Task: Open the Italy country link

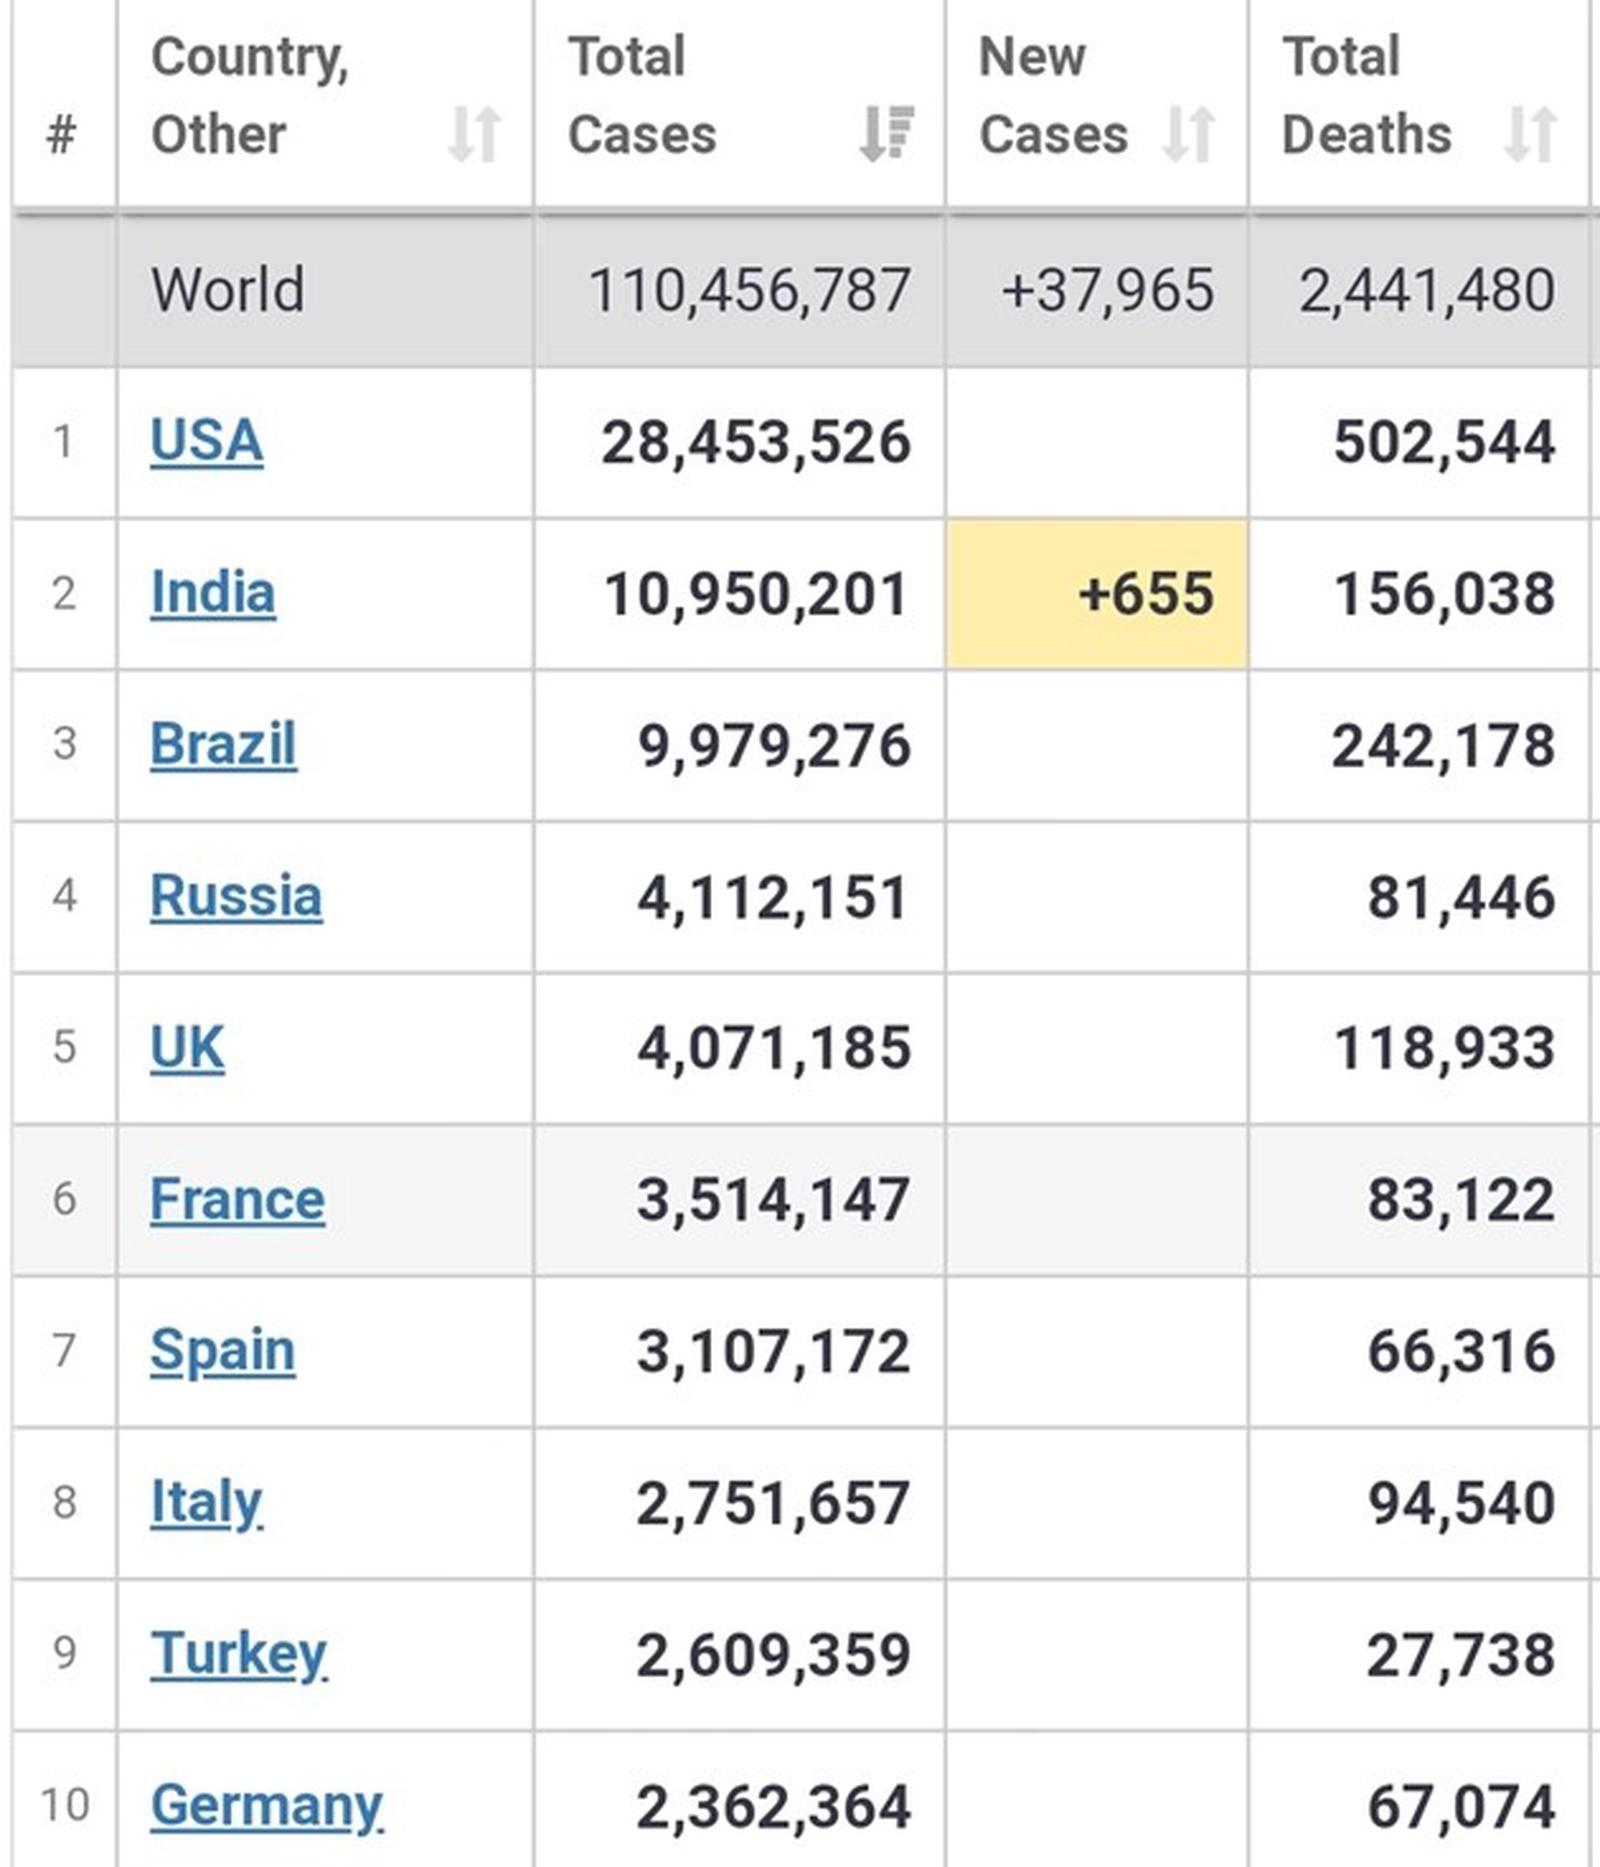Action: point(206,1502)
